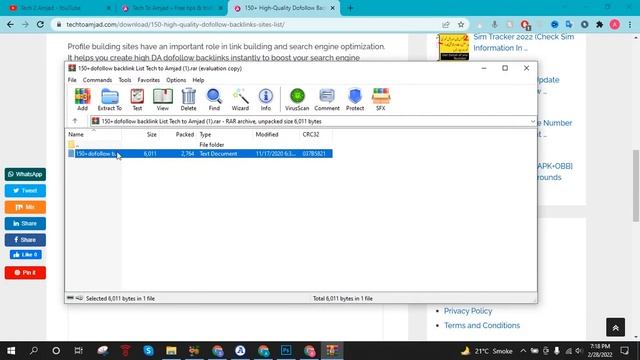Click the Protect shield icon
This screenshot has width=640, height=360.
[355, 99]
